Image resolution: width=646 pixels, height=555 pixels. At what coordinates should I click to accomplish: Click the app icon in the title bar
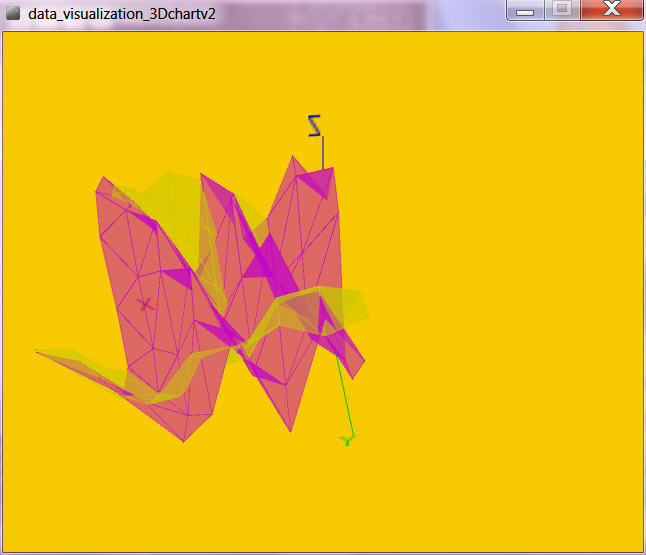pyautogui.click(x=13, y=13)
